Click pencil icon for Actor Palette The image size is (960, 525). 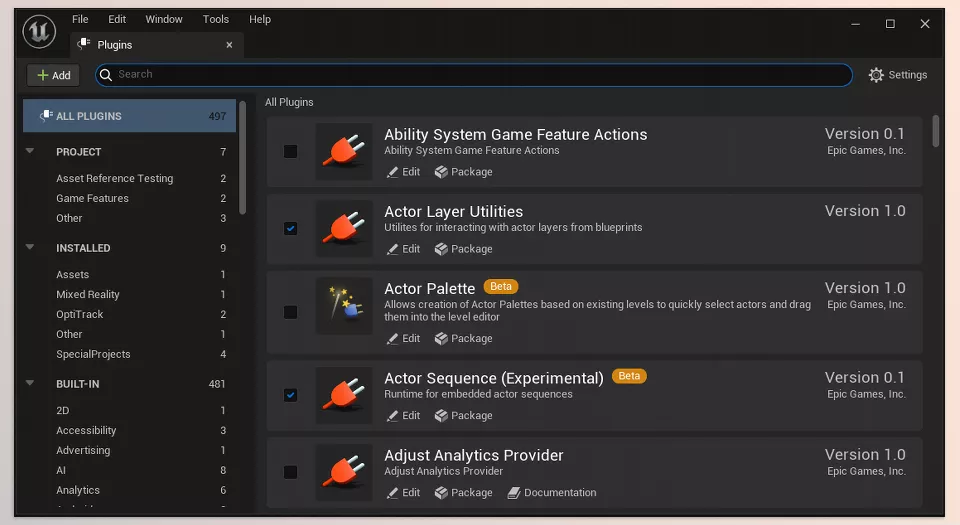[x=392, y=338]
